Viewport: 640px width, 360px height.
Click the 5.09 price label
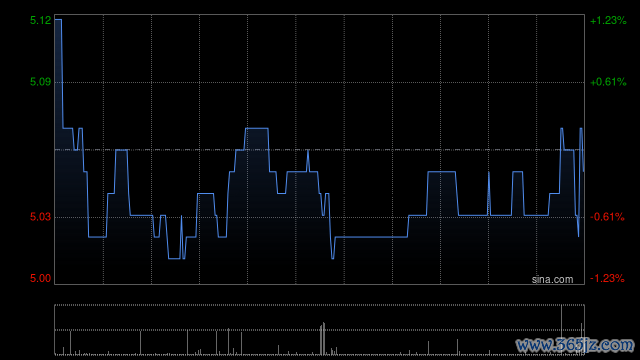(x=40, y=82)
